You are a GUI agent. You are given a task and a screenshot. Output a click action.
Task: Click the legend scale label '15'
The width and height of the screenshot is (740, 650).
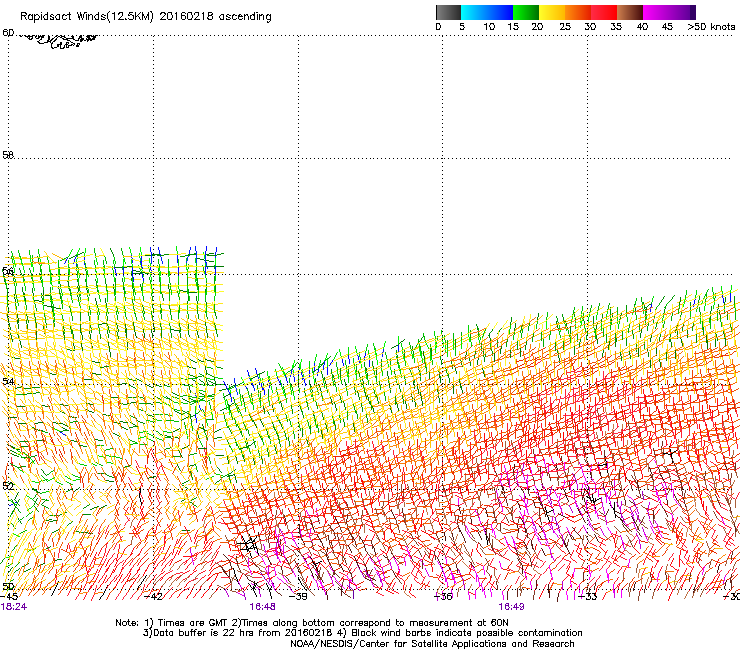click(x=513, y=27)
